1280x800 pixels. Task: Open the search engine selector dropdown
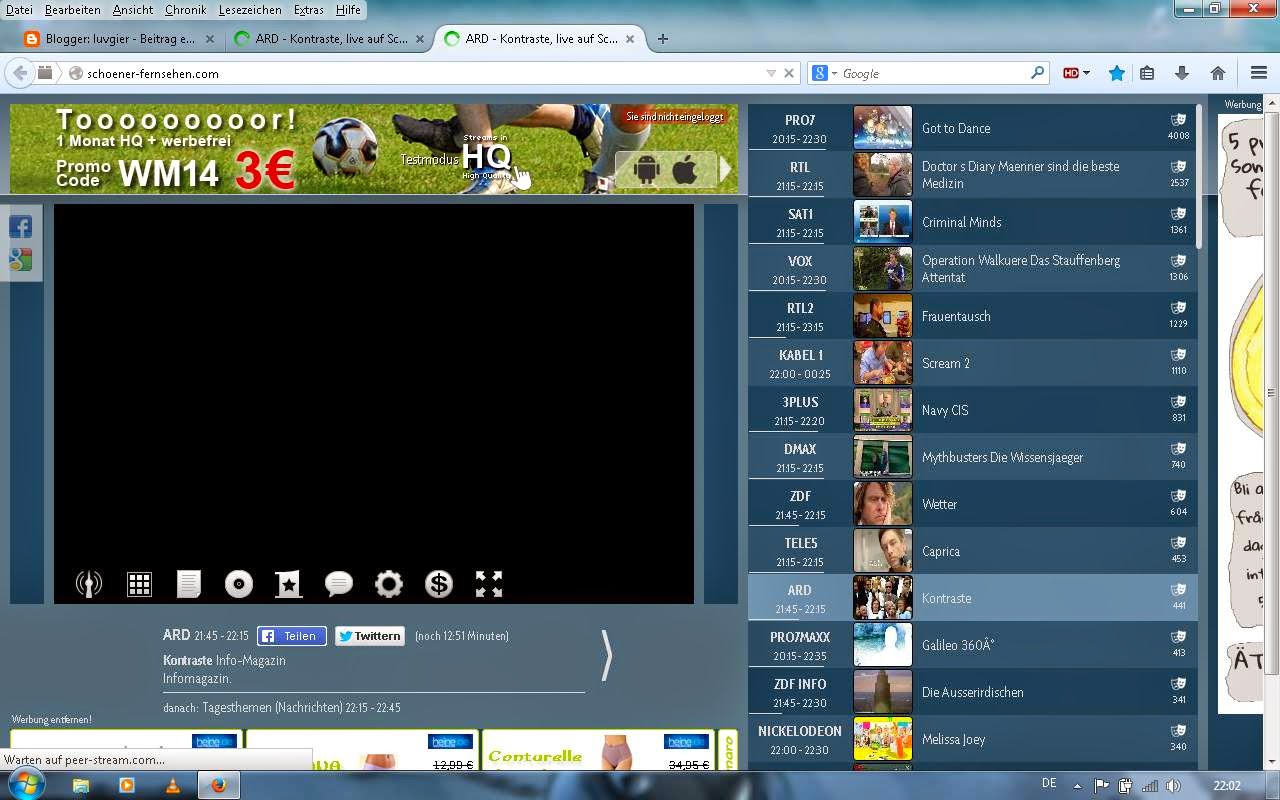[x=824, y=73]
